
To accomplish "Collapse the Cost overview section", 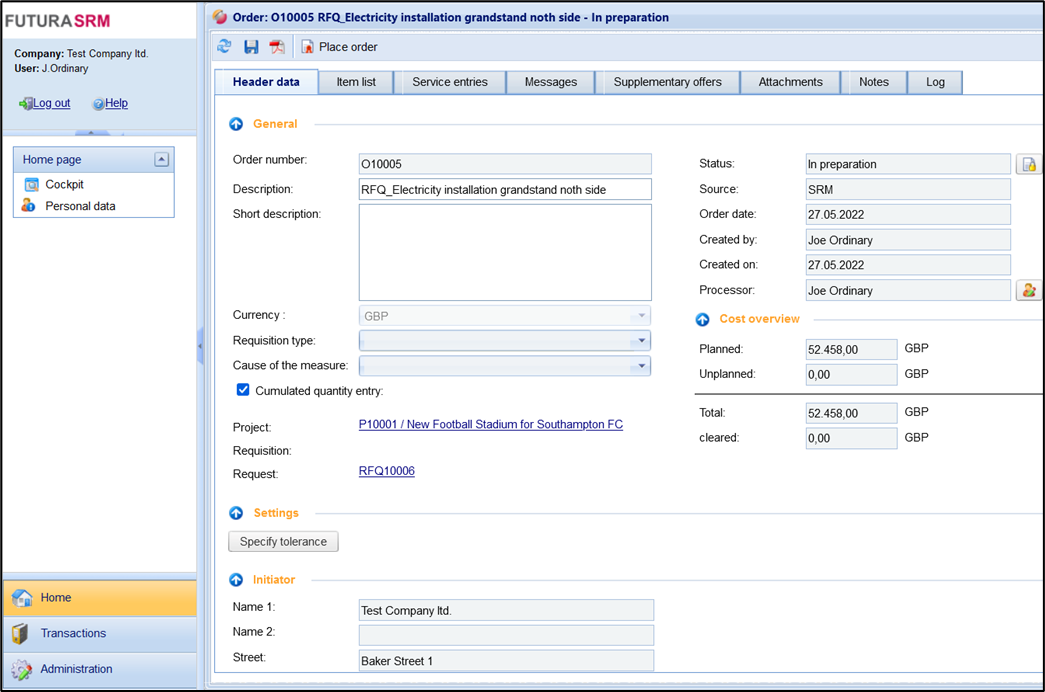I will [x=703, y=319].
